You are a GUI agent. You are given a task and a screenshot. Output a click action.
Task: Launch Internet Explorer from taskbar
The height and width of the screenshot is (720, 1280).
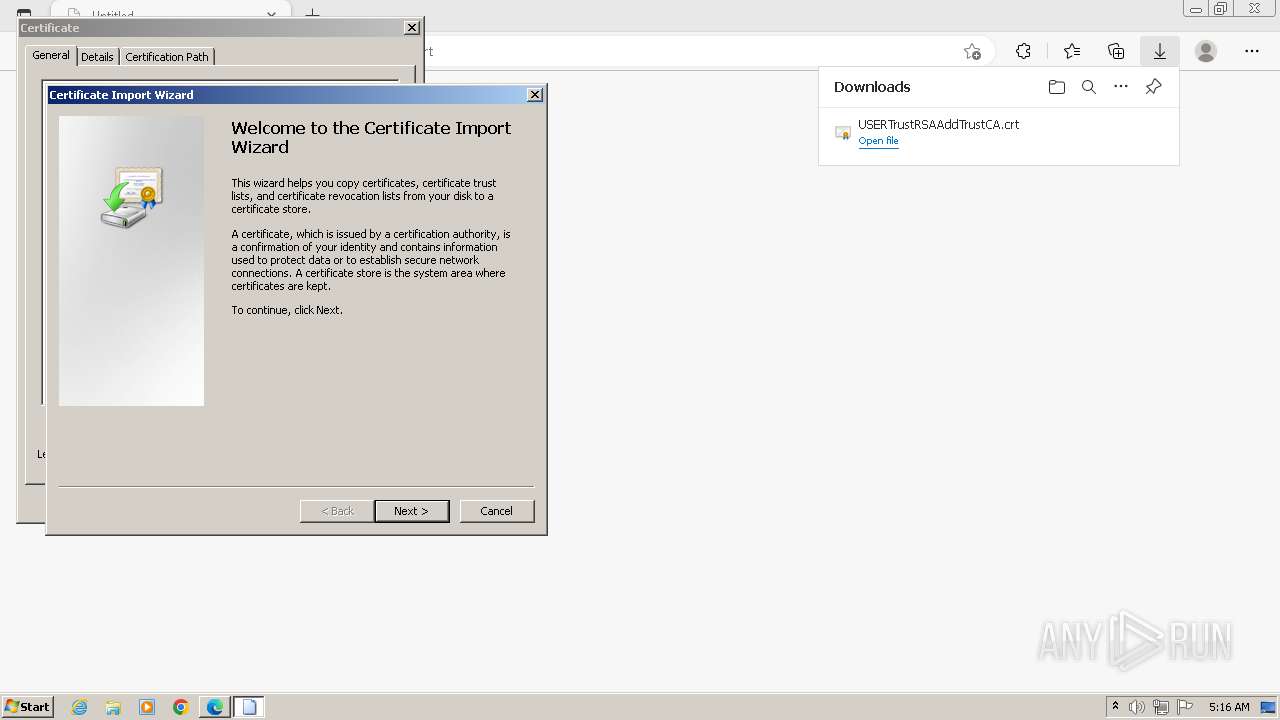[x=80, y=707]
